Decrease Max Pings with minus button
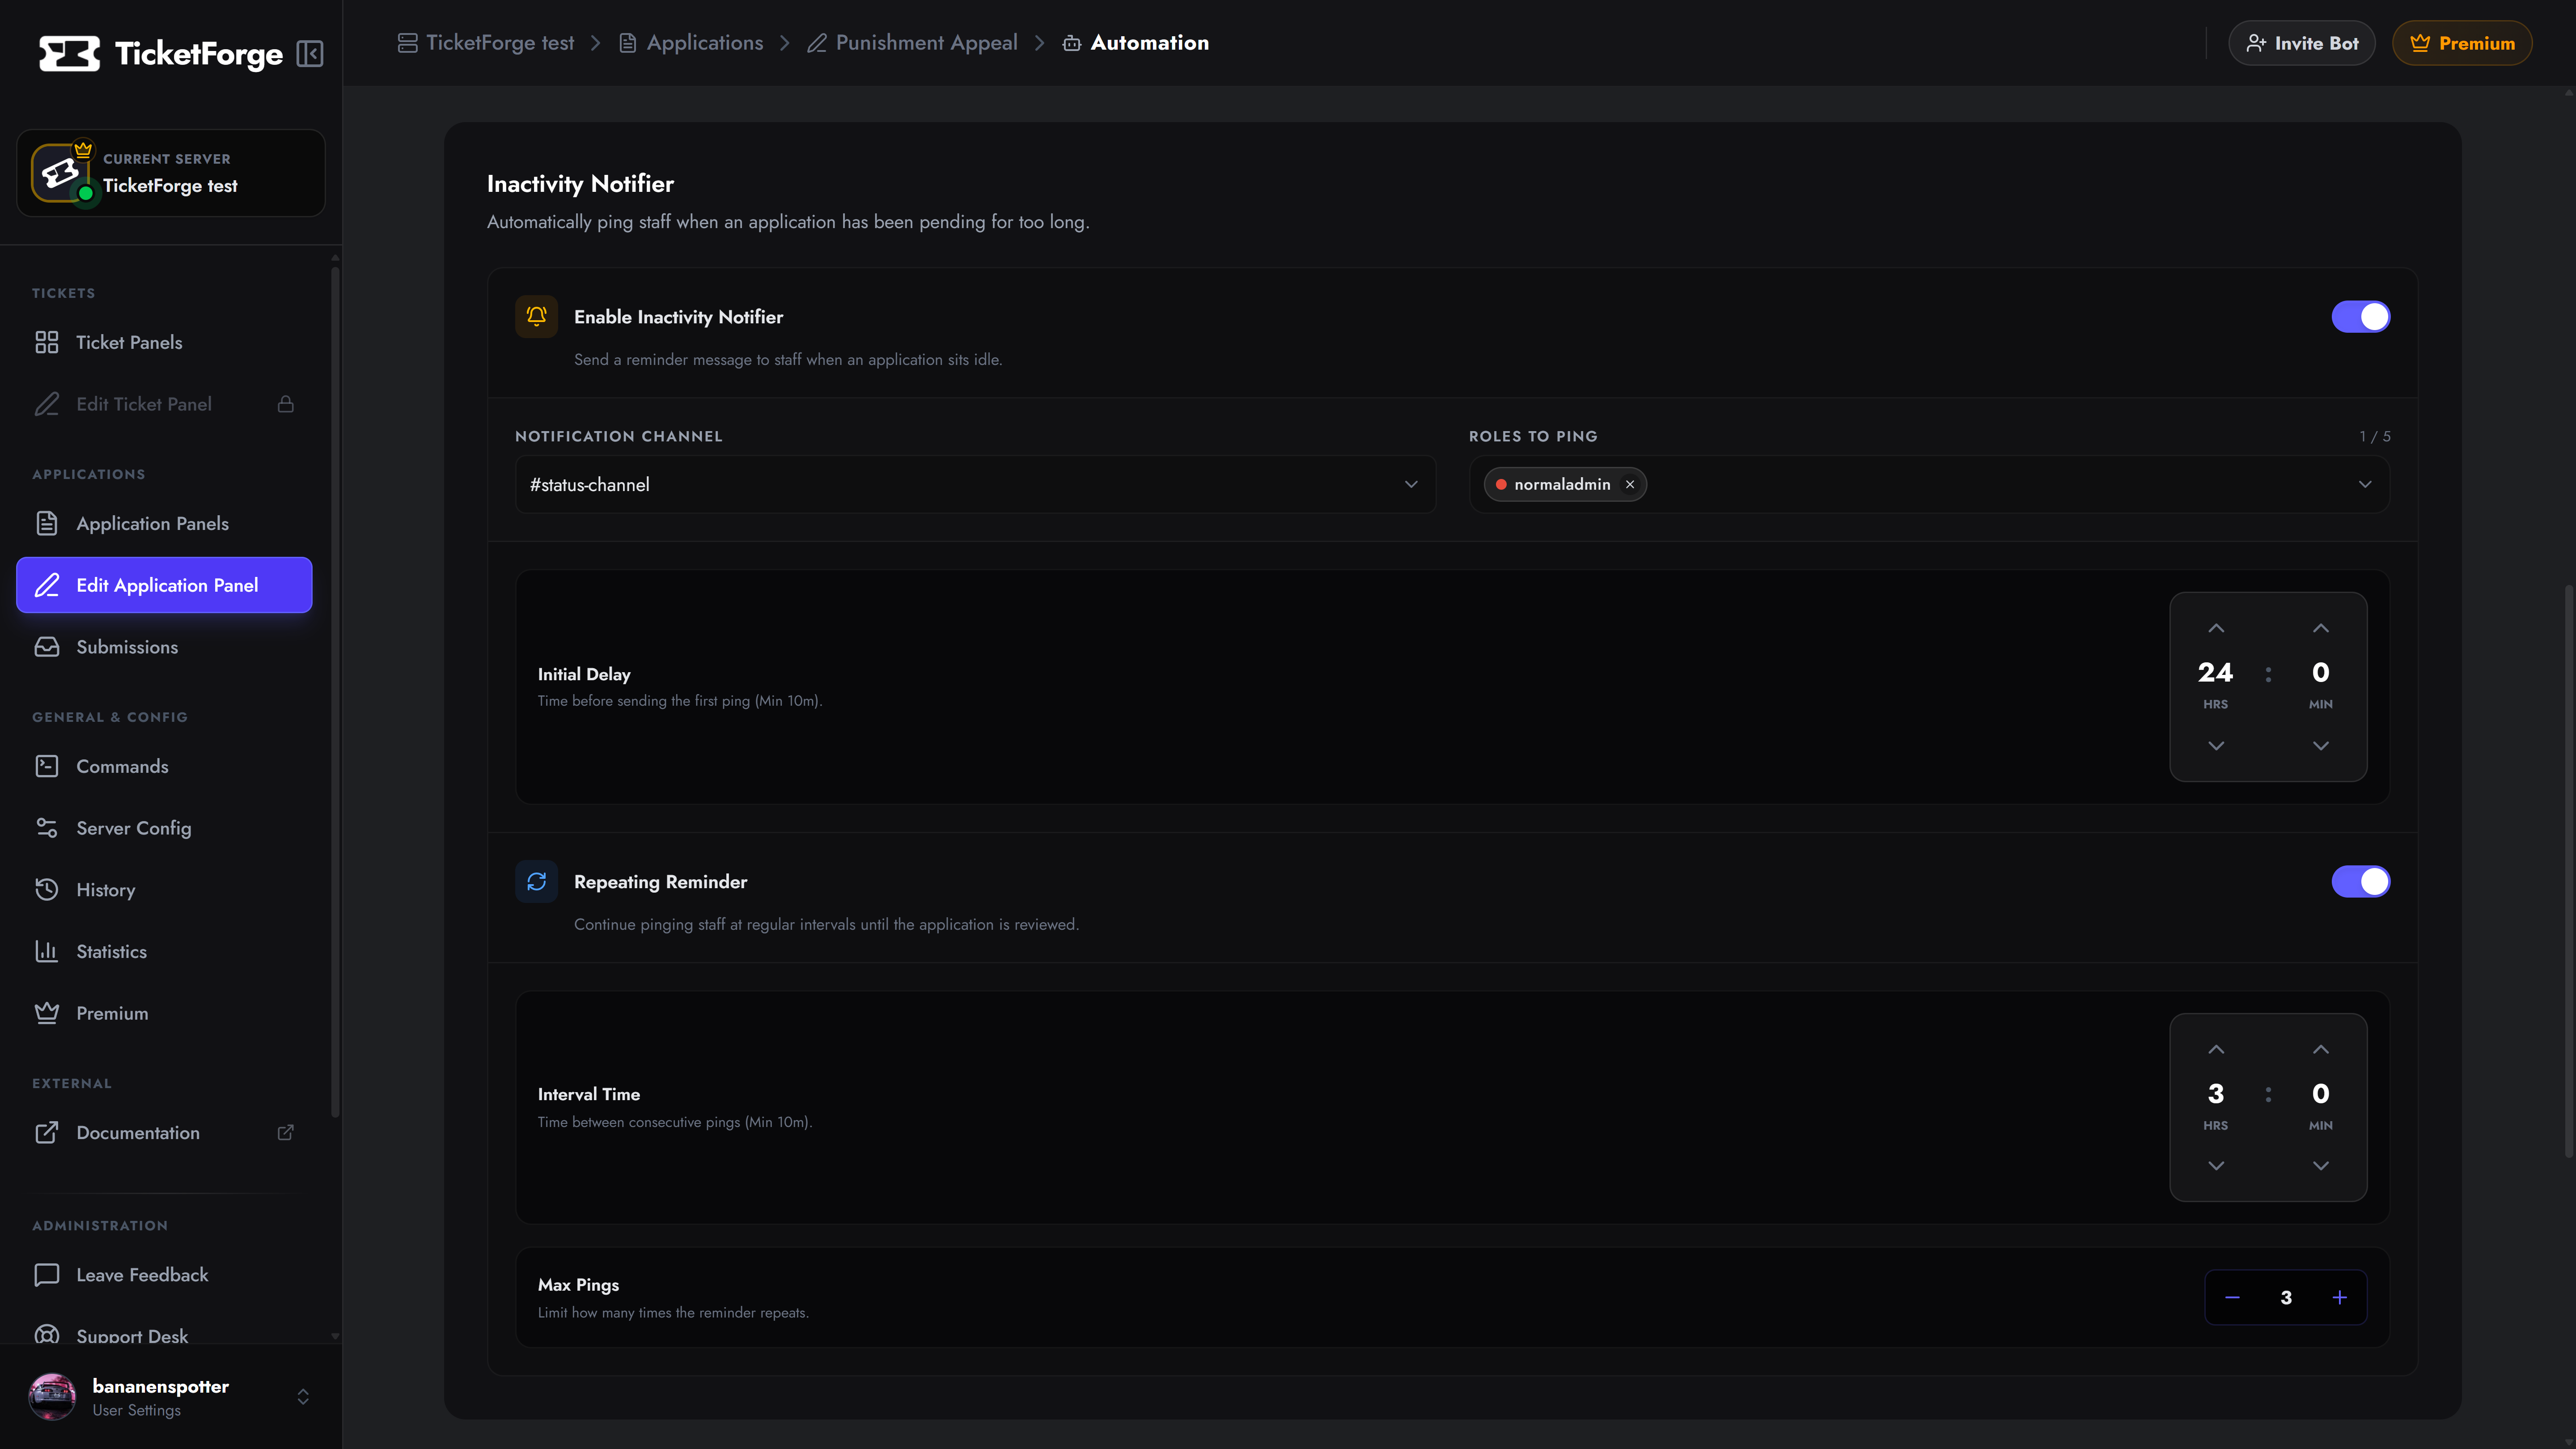The width and height of the screenshot is (2576, 1449). pos(2232,1298)
